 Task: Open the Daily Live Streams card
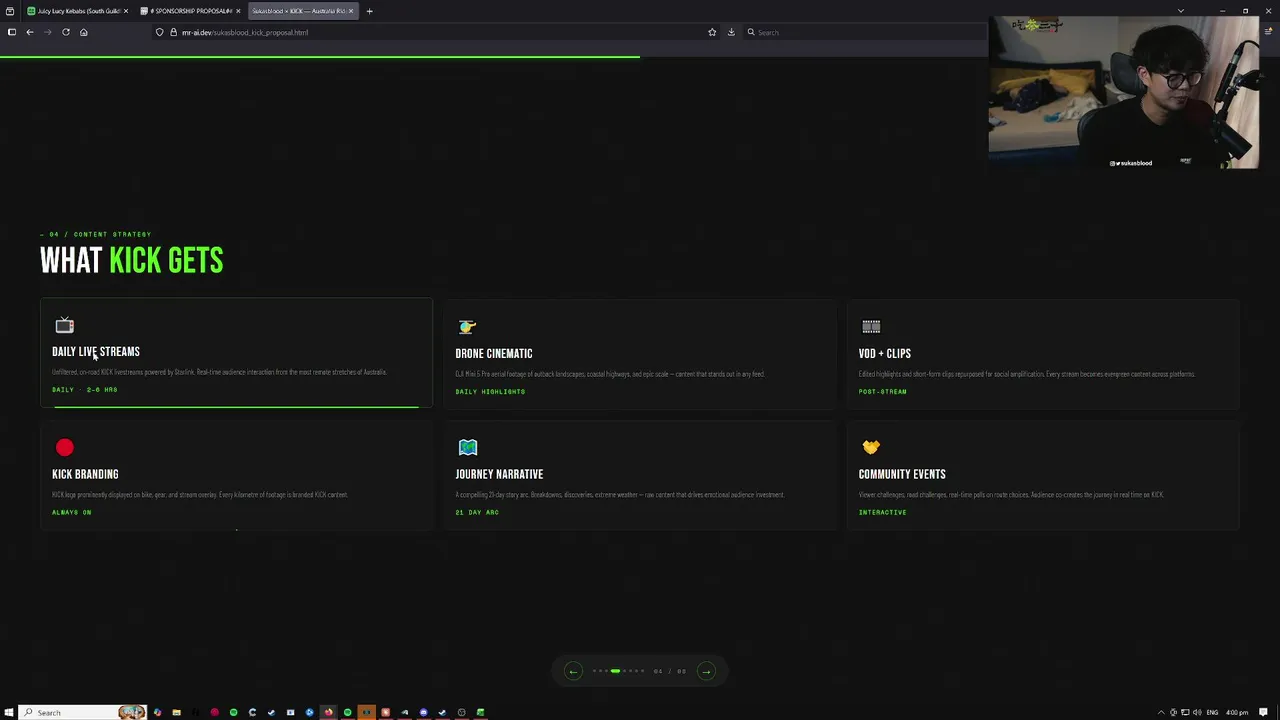point(236,353)
